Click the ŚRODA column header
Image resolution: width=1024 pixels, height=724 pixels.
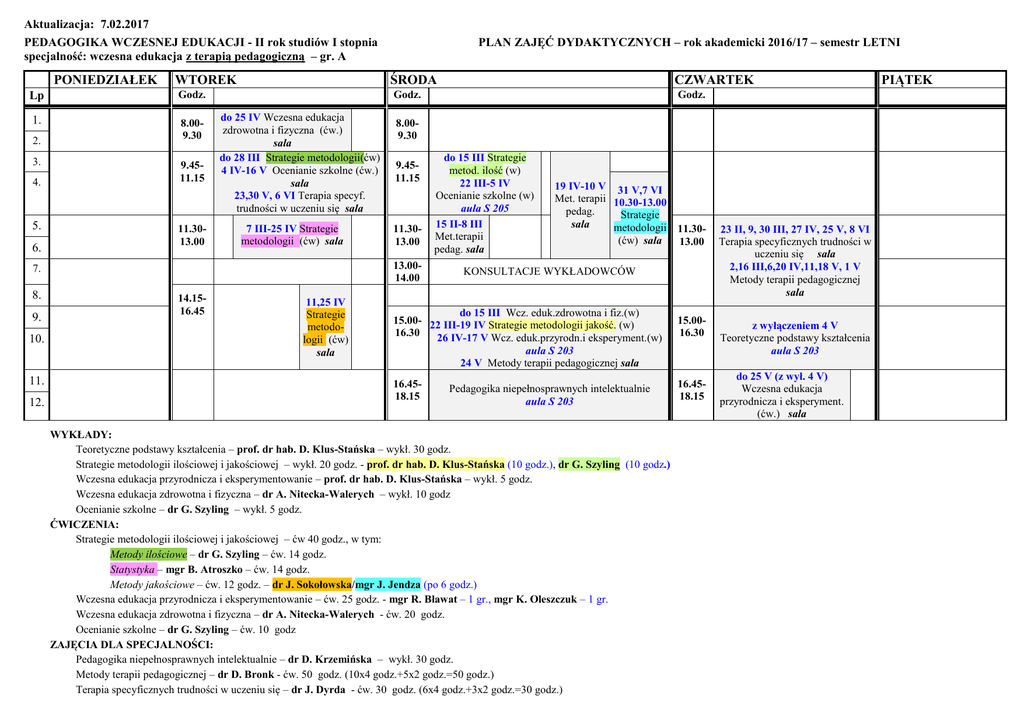[x=413, y=80]
